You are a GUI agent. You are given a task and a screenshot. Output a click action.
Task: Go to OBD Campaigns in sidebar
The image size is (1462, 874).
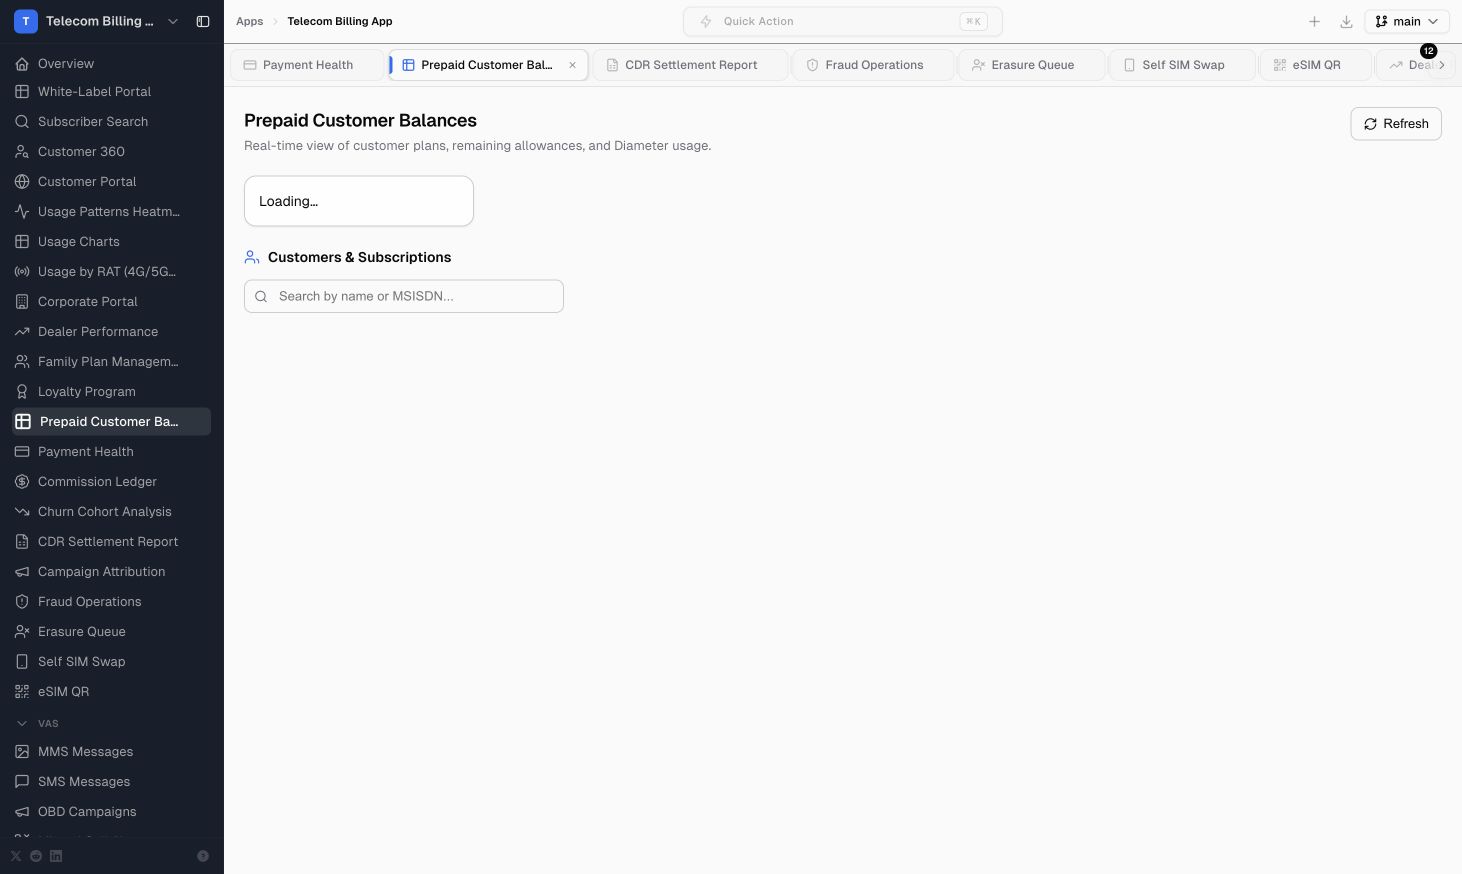click(112, 811)
